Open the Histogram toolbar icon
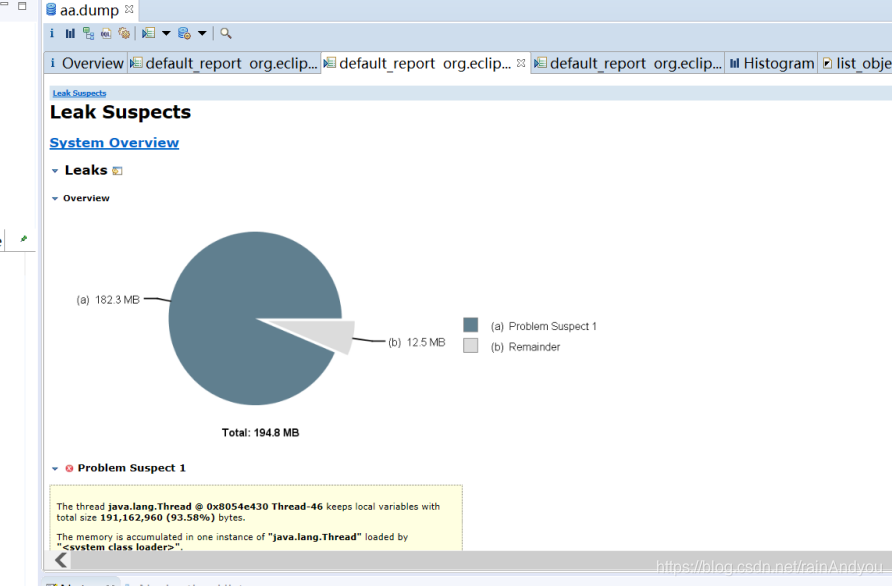The image size is (892, 586). click(x=70, y=34)
